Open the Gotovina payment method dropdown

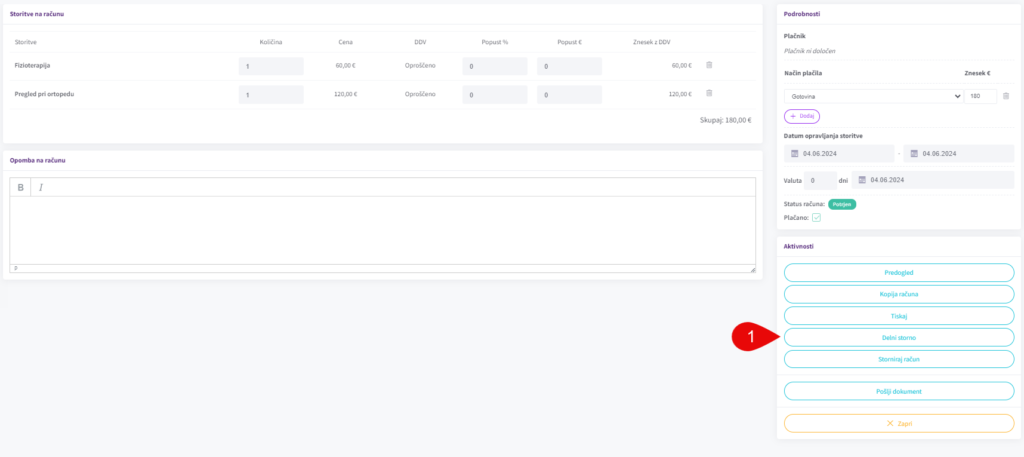tap(872, 96)
